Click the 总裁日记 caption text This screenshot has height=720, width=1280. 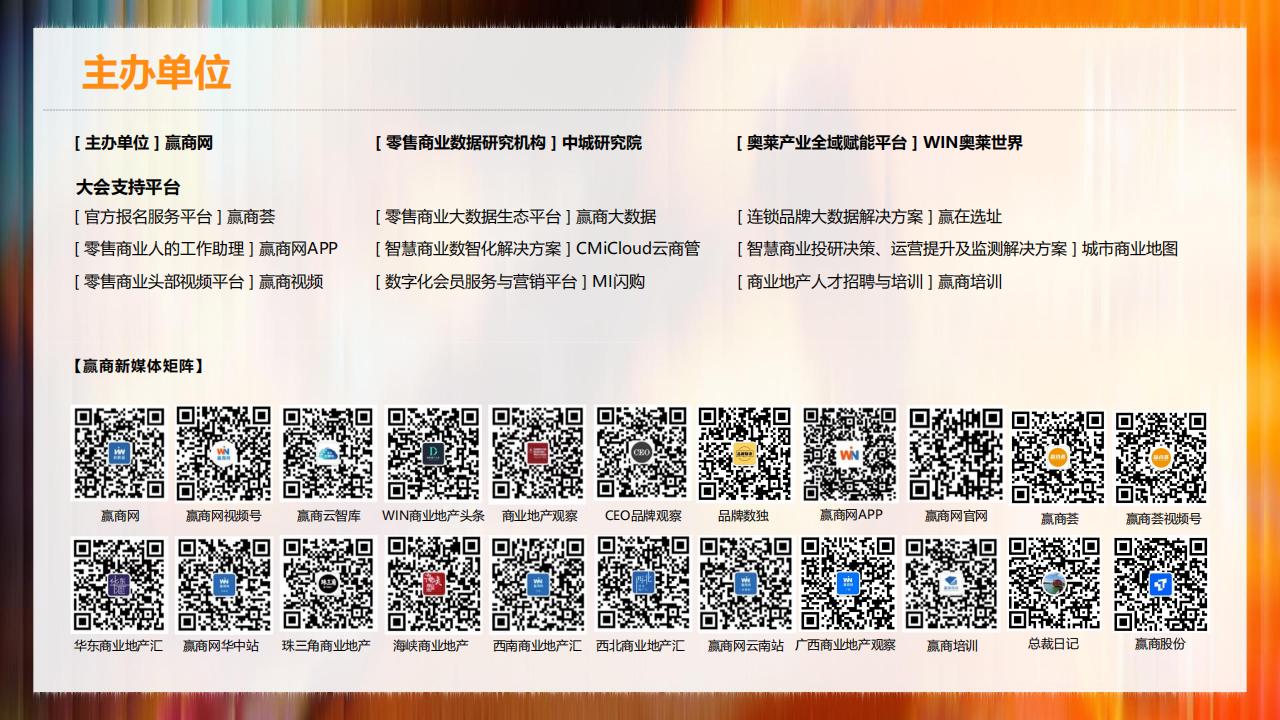(1053, 644)
